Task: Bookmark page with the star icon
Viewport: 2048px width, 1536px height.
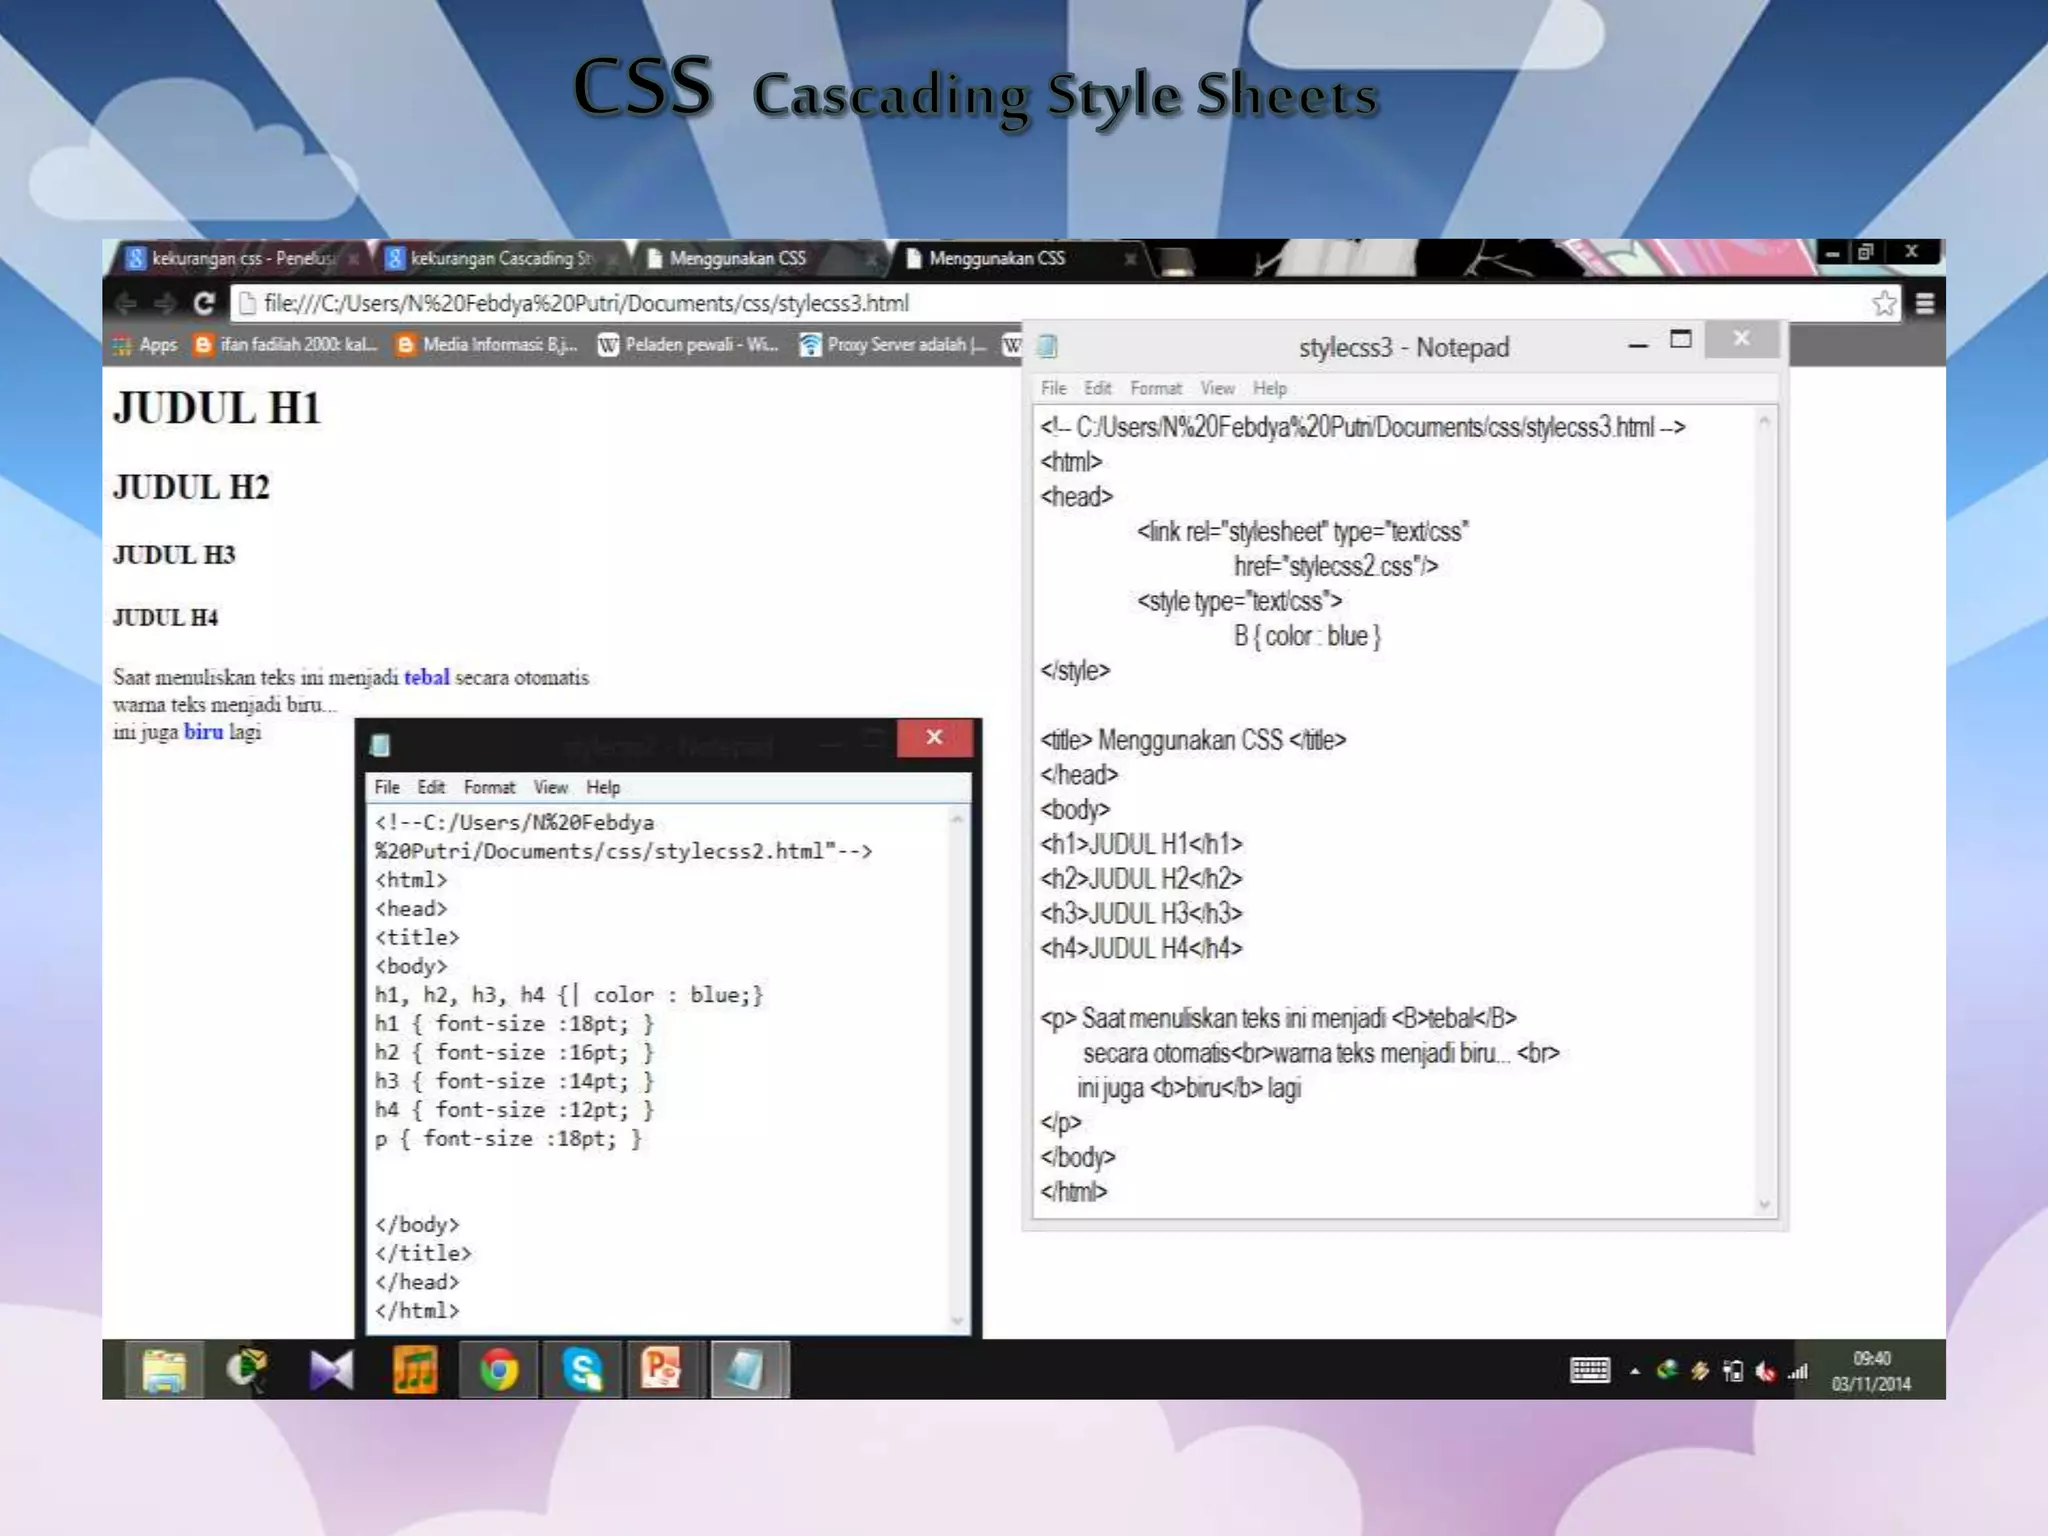Action: [1884, 303]
